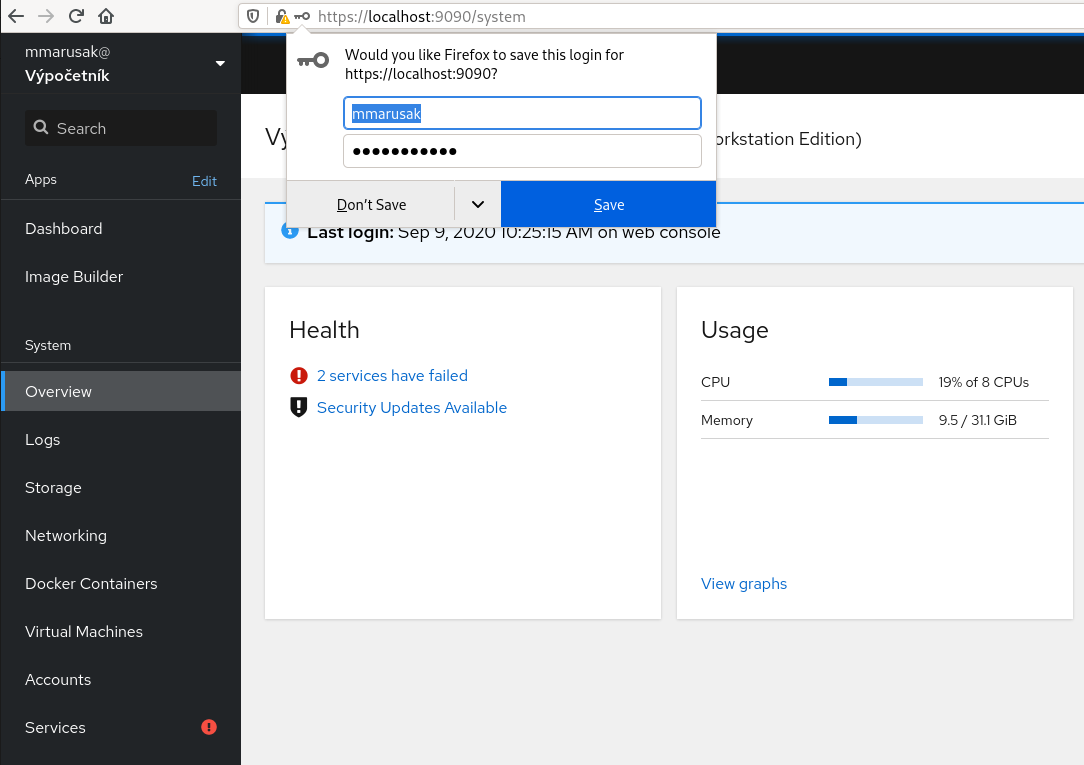Image resolution: width=1084 pixels, height=765 pixels.
Task: Click the browser forward arrow
Action: [46, 16]
